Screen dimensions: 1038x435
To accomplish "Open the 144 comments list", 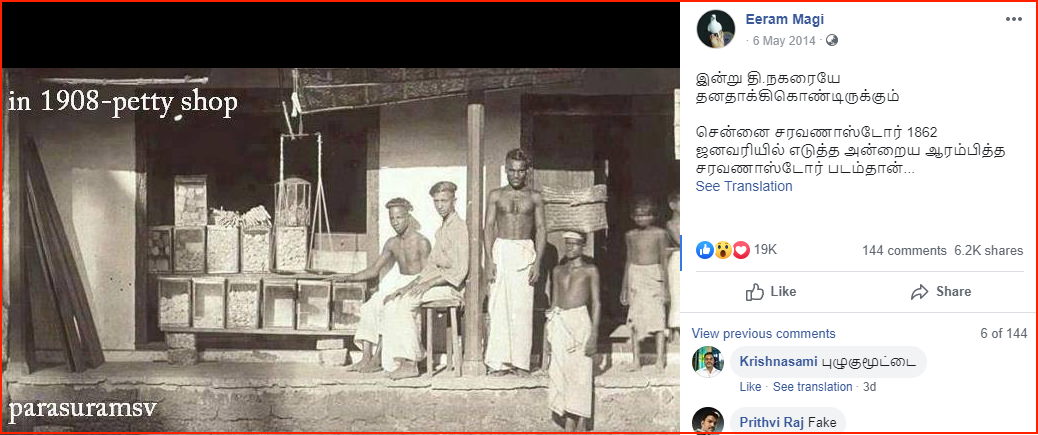I will tap(904, 251).
